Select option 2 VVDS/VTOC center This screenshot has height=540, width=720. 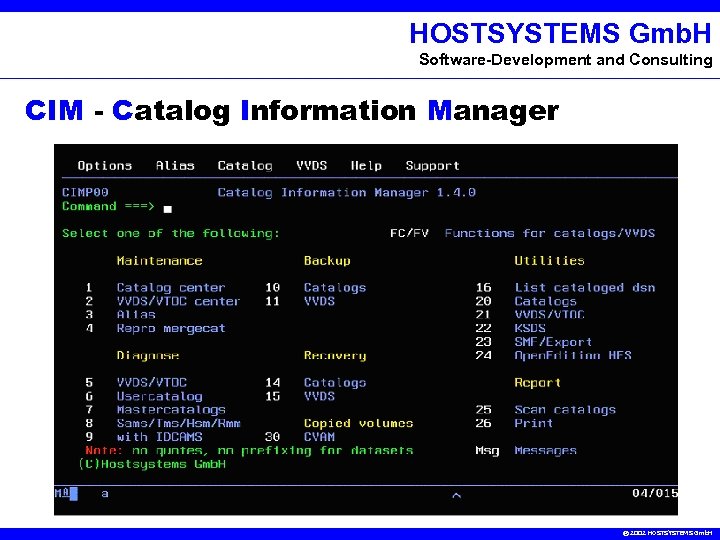click(x=163, y=301)
